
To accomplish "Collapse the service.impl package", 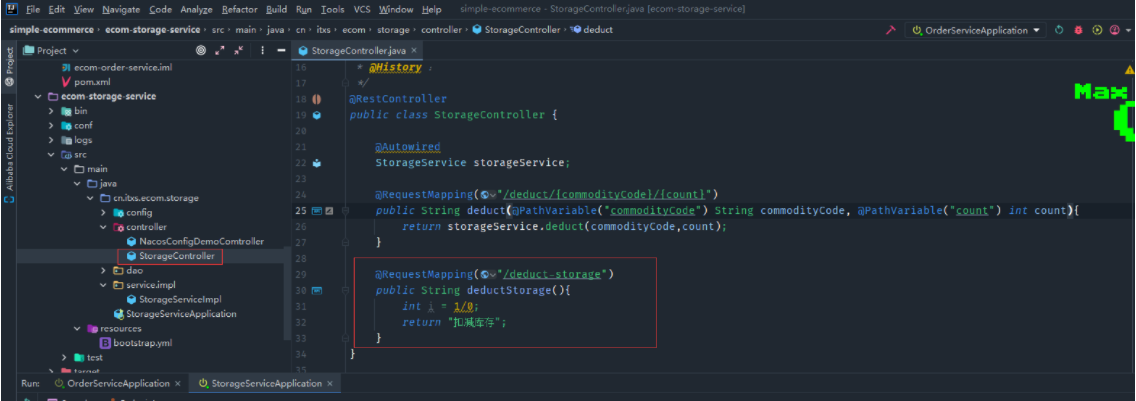I will [103, 285].
